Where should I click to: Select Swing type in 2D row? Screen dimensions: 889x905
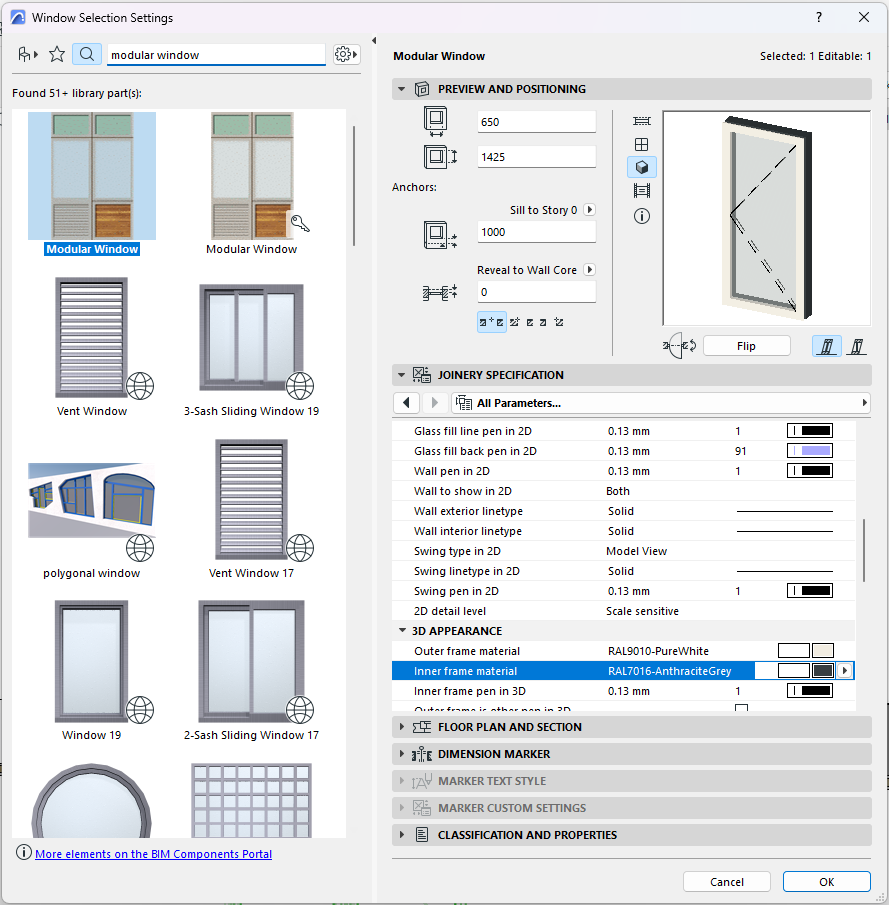point(623,551)
